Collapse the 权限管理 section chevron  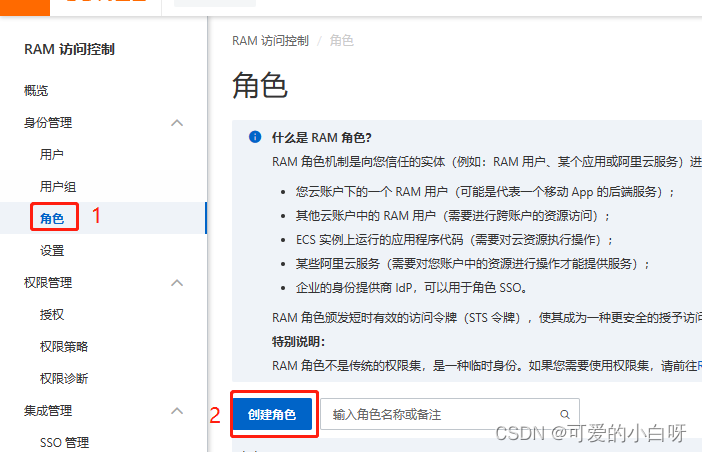(x=177, y=283)
